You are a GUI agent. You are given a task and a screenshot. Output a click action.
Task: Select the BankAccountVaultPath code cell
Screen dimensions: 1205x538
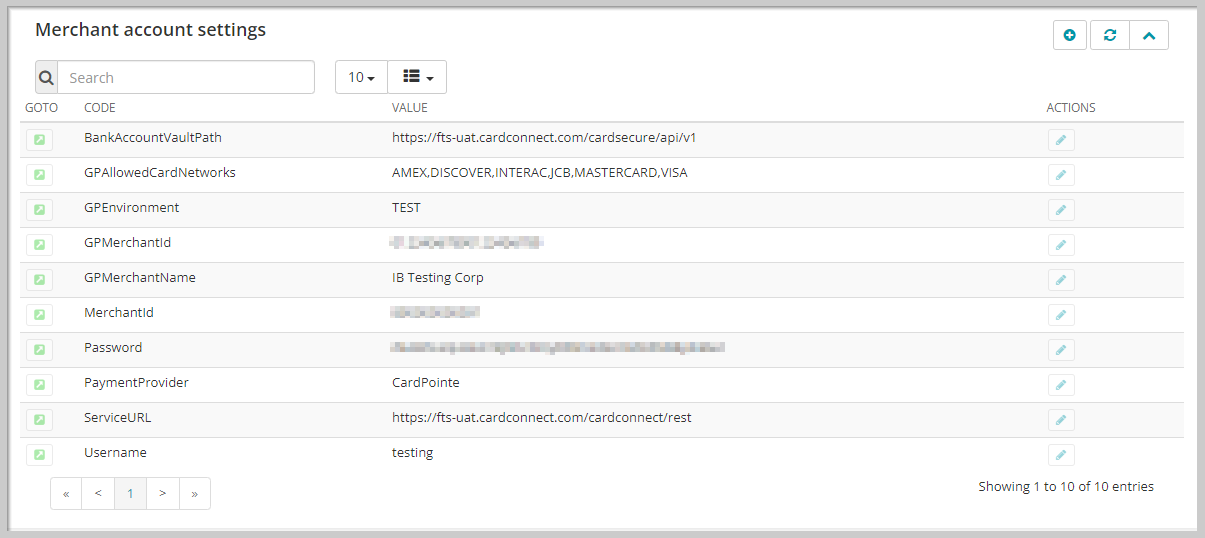click(x=152, y=137)
